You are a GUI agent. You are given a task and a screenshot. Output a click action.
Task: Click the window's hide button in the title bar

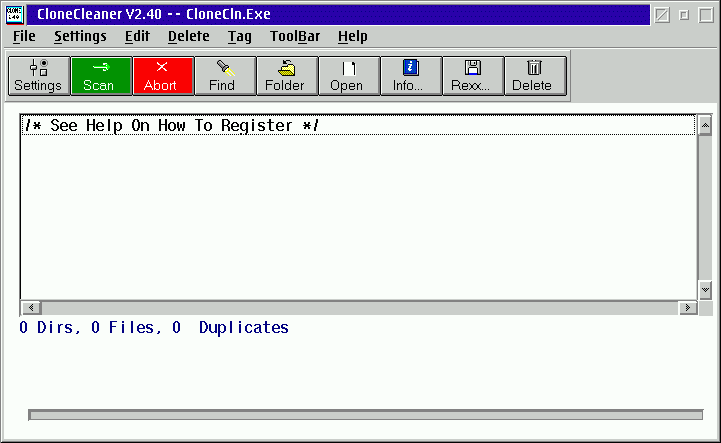click(662, 15)
